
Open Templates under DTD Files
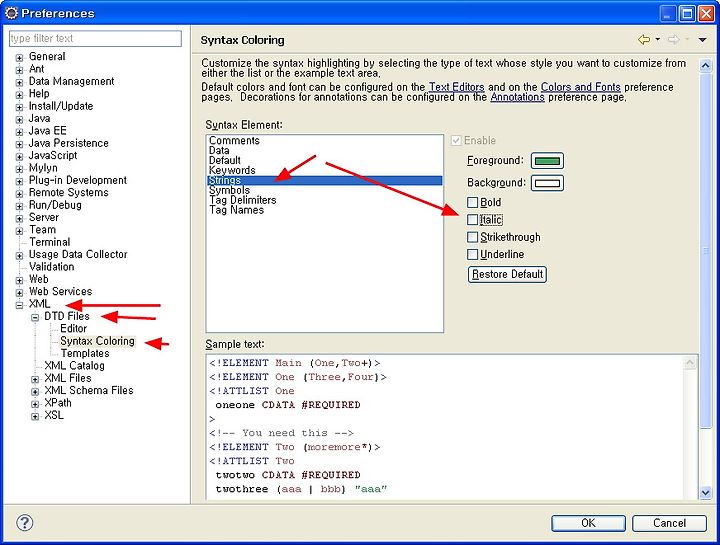(85, 354)
